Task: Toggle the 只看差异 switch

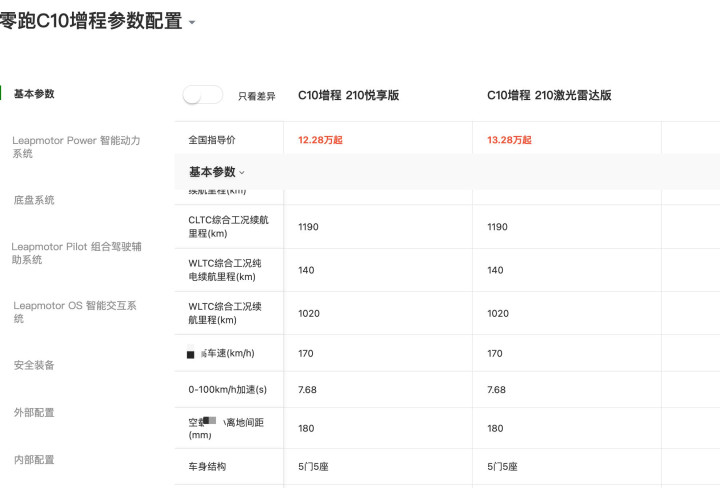Action: [202, 95]
